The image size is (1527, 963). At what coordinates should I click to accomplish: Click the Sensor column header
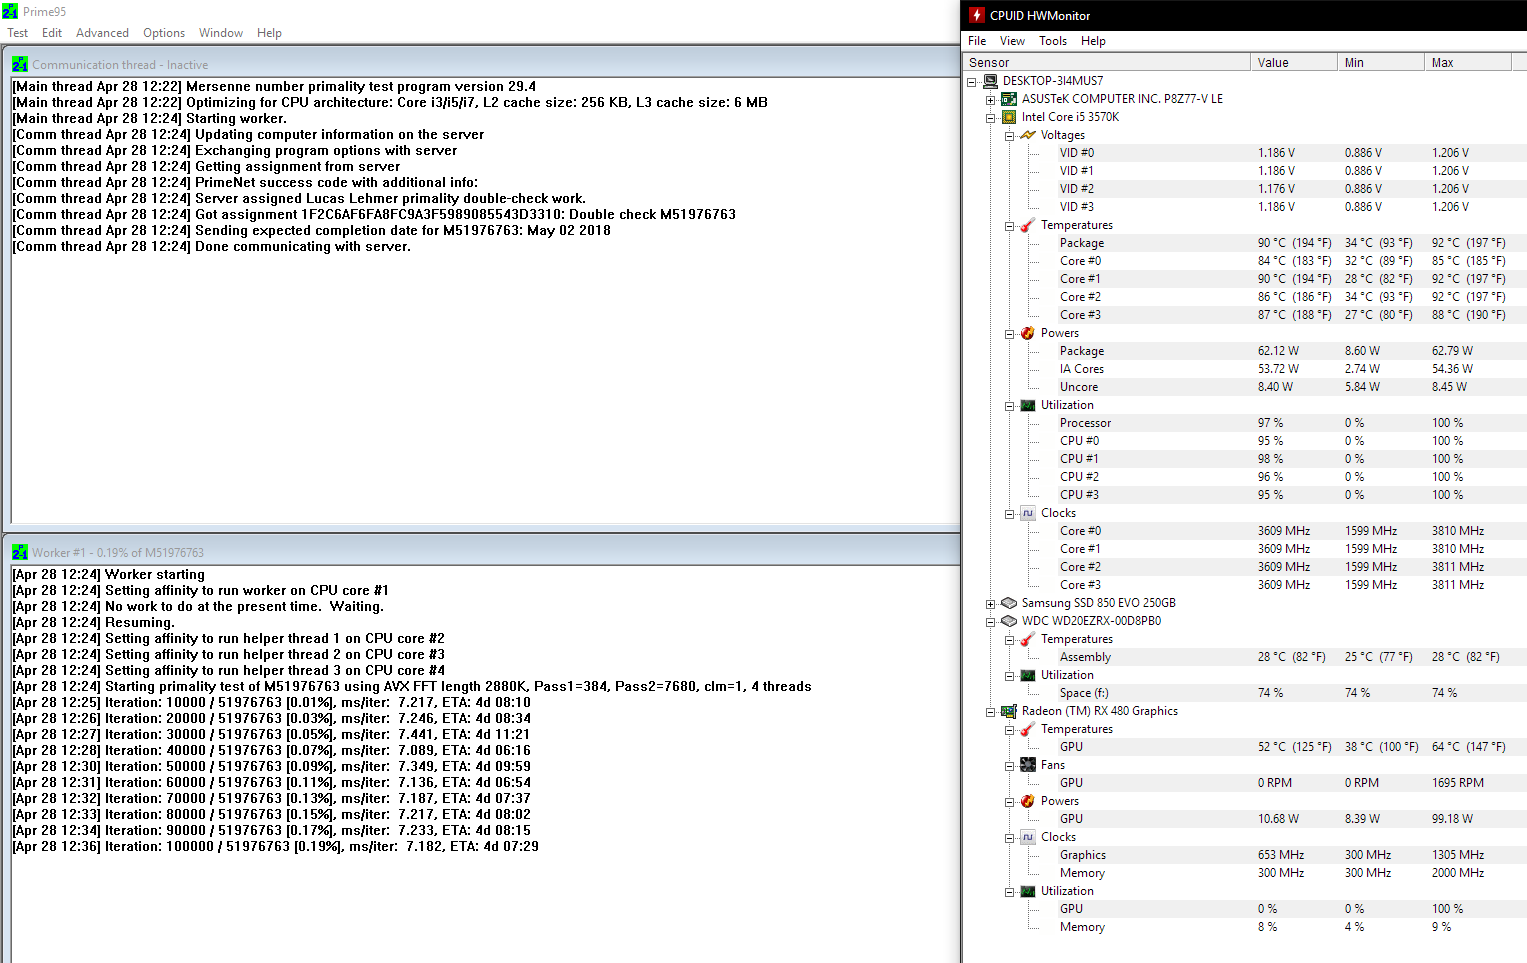pos(1106,62)
